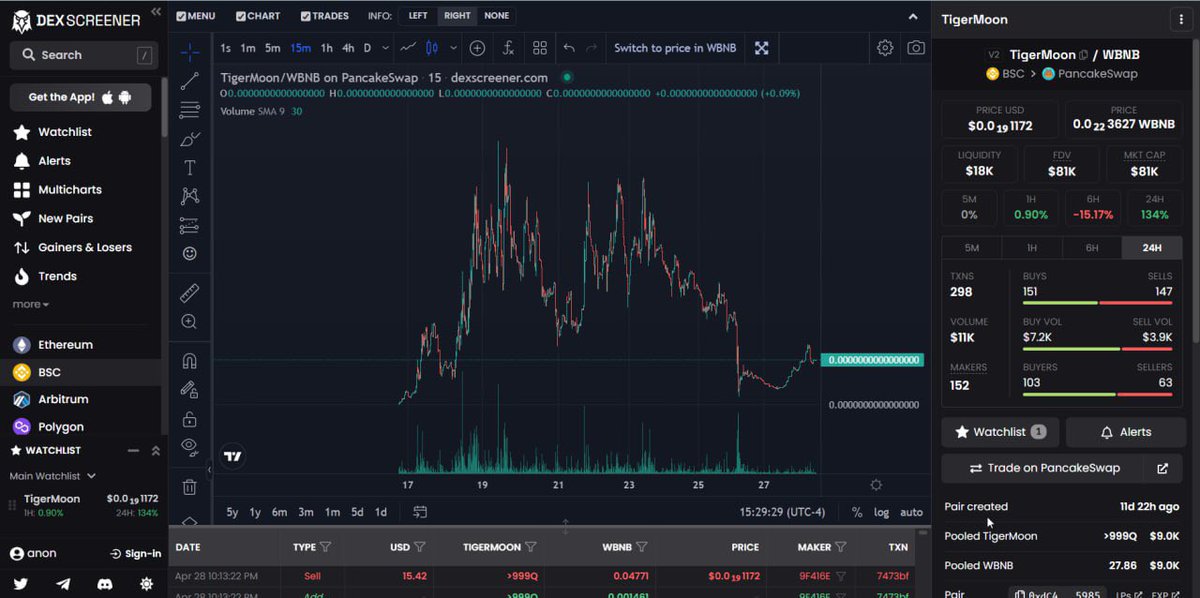Open the forecasting and measurement tools
This screenshot has height=598, width=1200.
[189, 225]
